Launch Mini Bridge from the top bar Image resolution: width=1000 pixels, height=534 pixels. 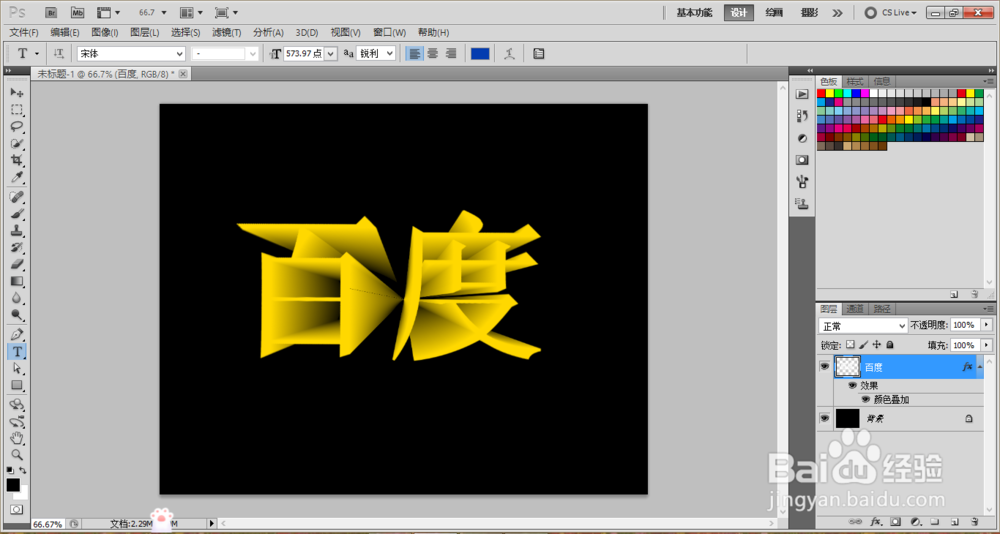78,12
